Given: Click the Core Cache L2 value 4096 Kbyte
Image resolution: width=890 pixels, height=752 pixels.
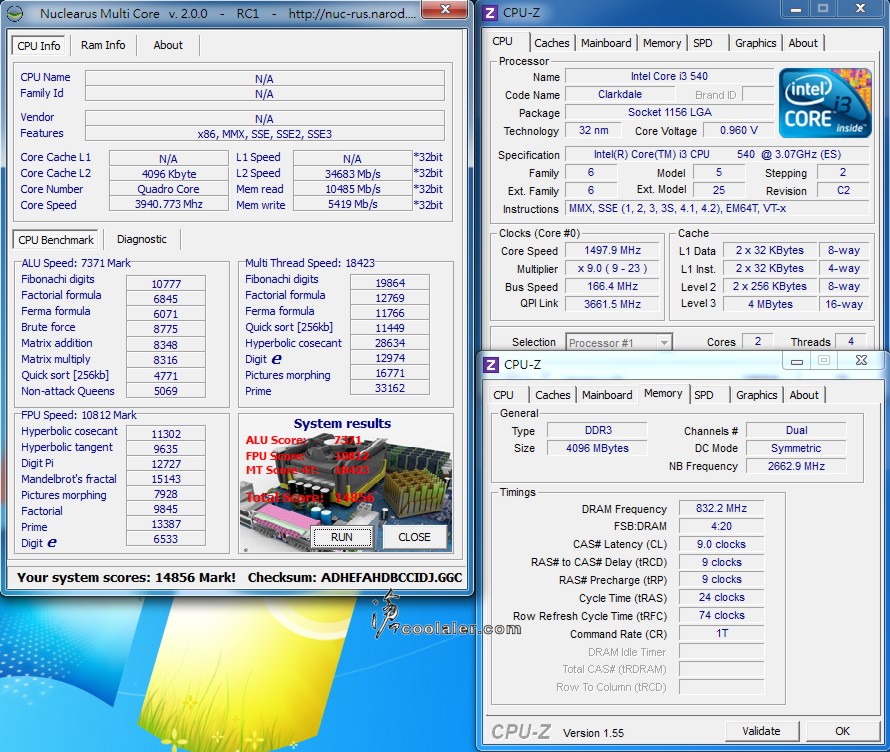Looking at the screenshot, I should pos(169,174).
